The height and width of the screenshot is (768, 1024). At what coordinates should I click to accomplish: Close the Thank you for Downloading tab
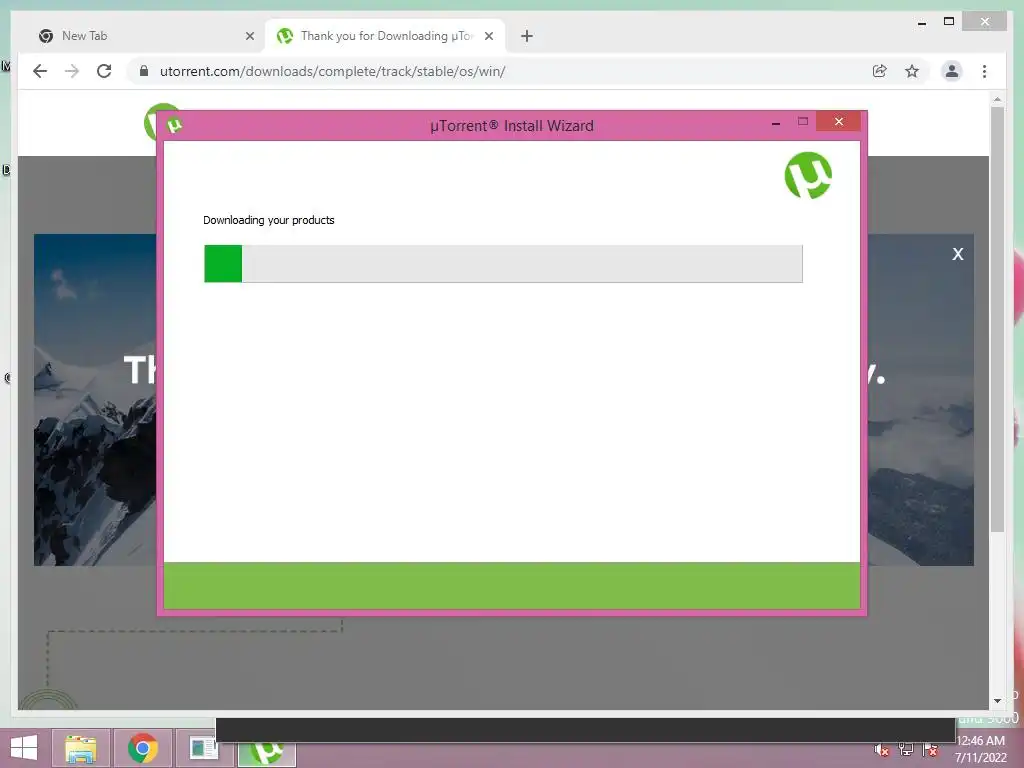click(488, 36)
